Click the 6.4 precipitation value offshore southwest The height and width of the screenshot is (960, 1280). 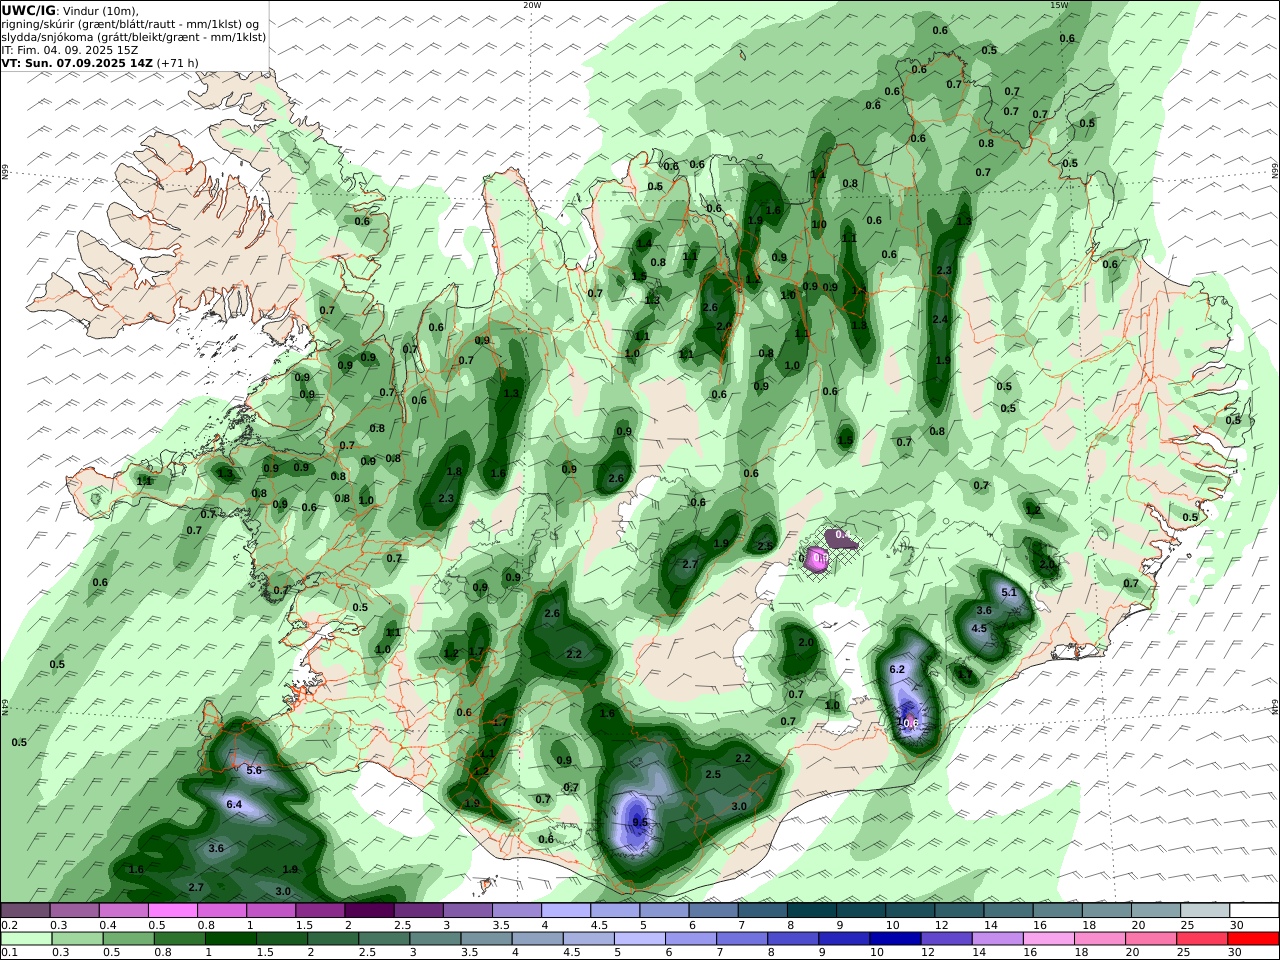point(234,804)
